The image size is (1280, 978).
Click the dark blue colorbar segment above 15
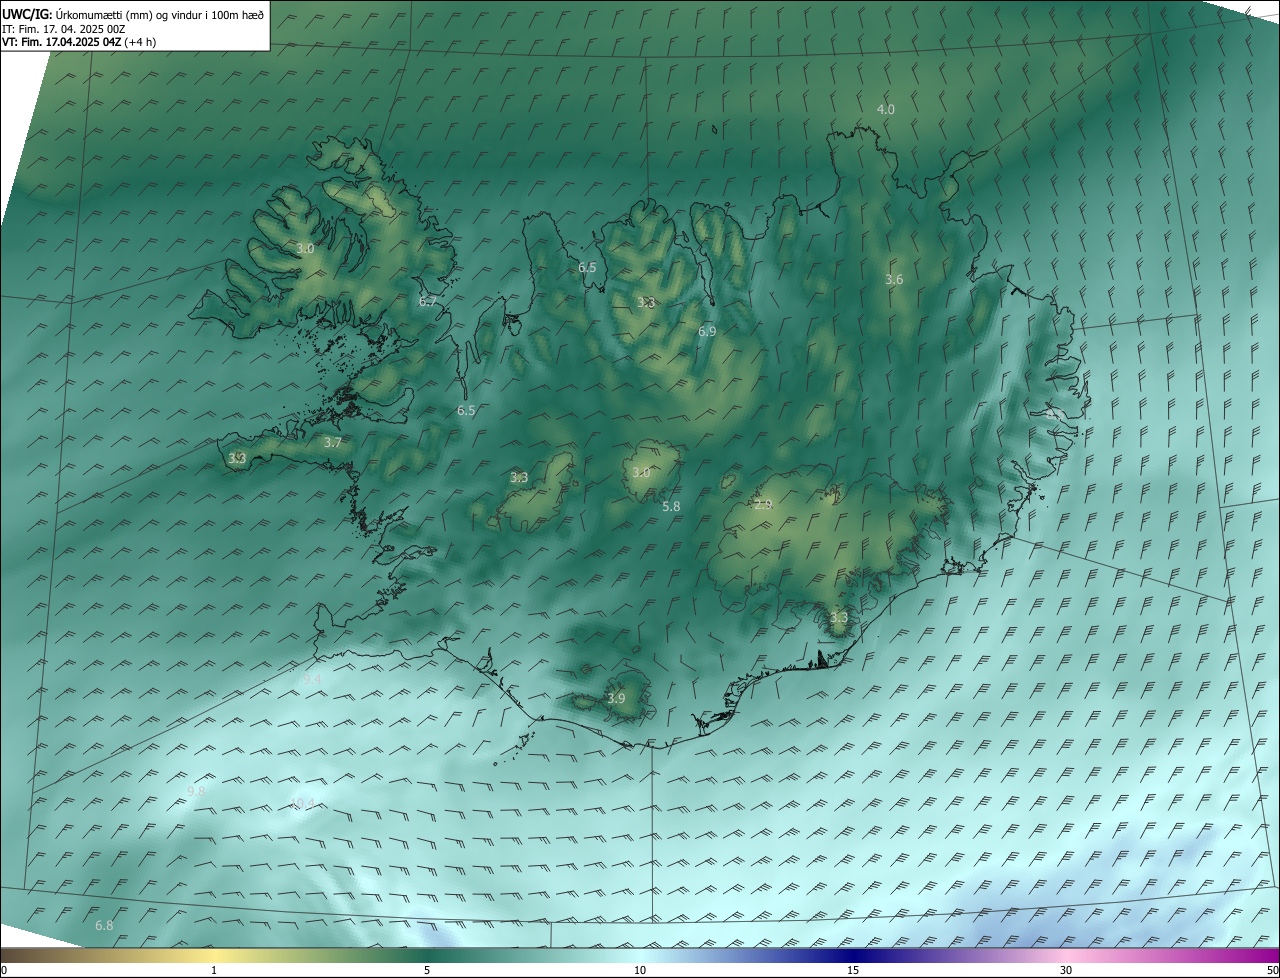point(853,955)
